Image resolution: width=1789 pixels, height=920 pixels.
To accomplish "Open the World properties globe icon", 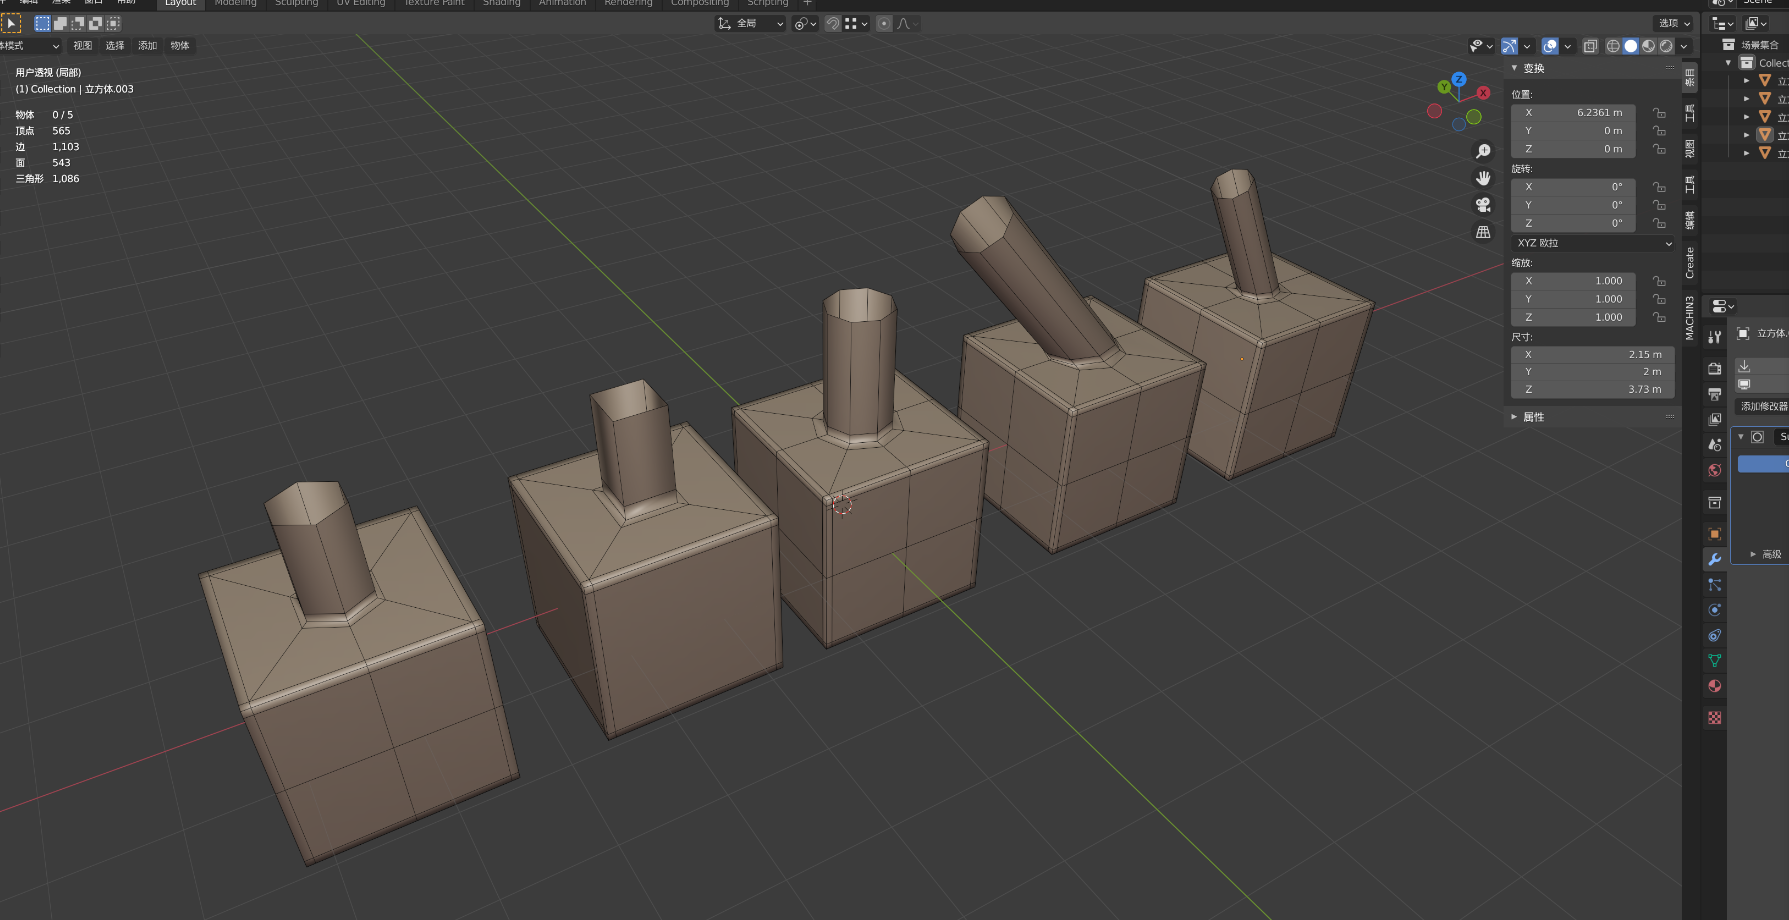I will pos(1715,470).
